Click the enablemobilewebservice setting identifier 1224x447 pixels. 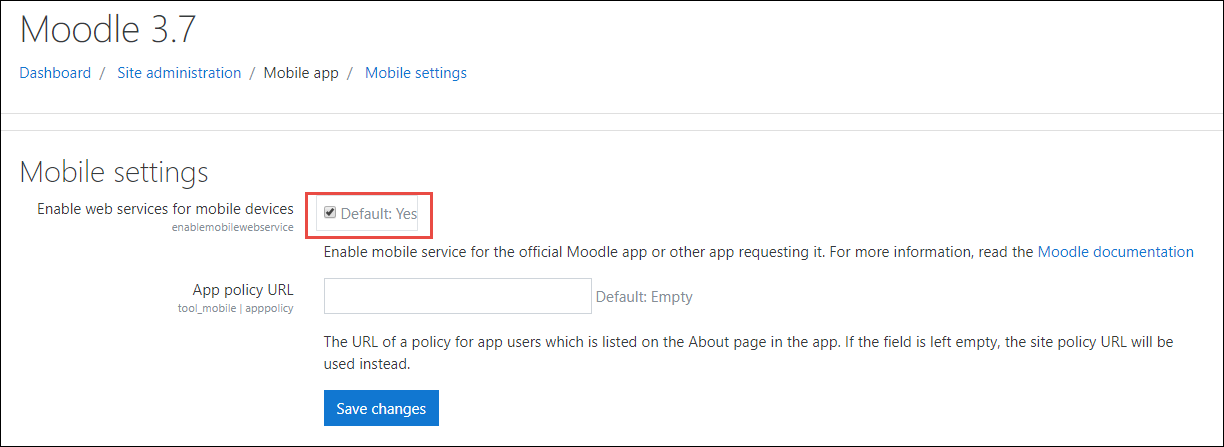(x=232, y=227)
